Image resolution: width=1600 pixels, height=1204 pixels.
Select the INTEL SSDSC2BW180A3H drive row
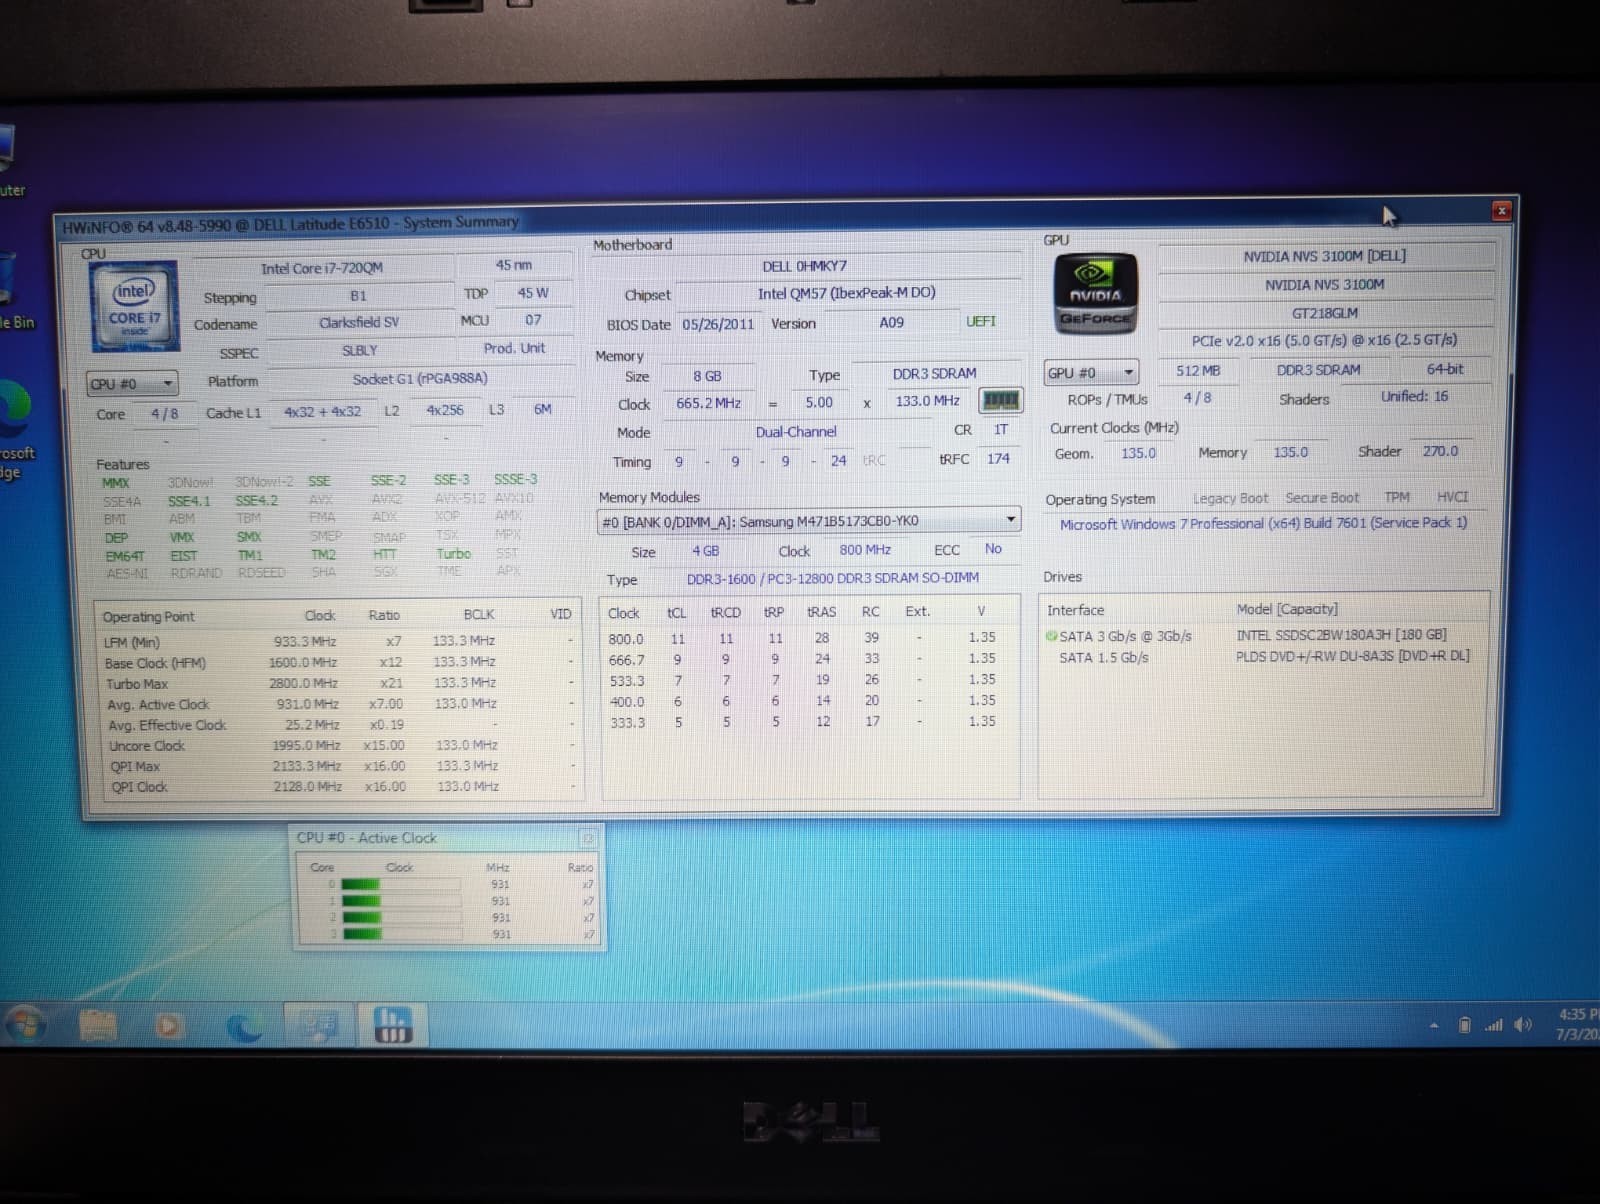point(1263,635)
